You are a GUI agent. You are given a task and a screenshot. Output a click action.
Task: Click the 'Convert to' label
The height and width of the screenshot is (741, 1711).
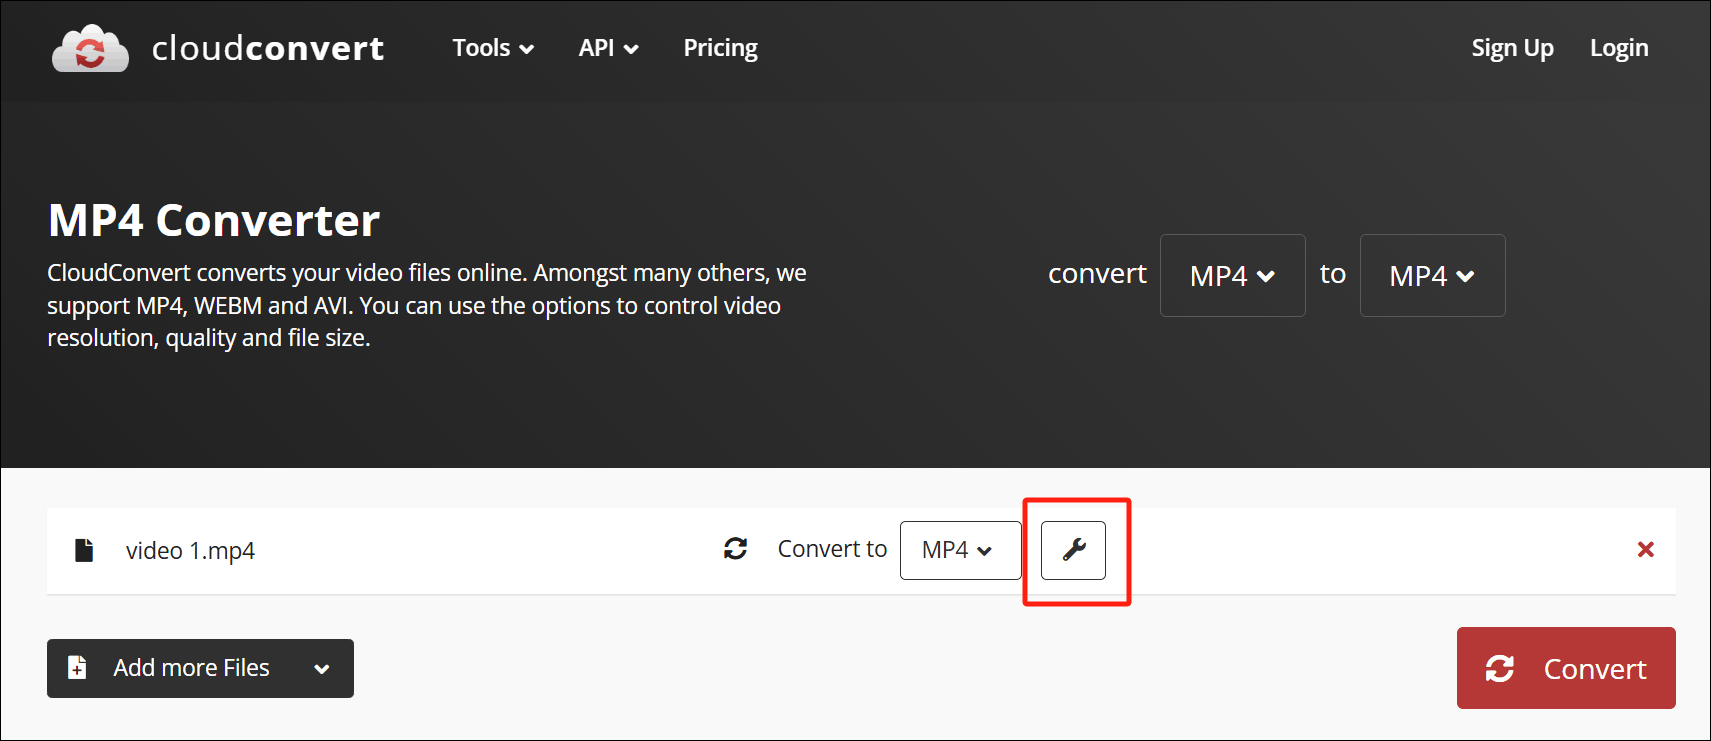[x=832, y=549]
